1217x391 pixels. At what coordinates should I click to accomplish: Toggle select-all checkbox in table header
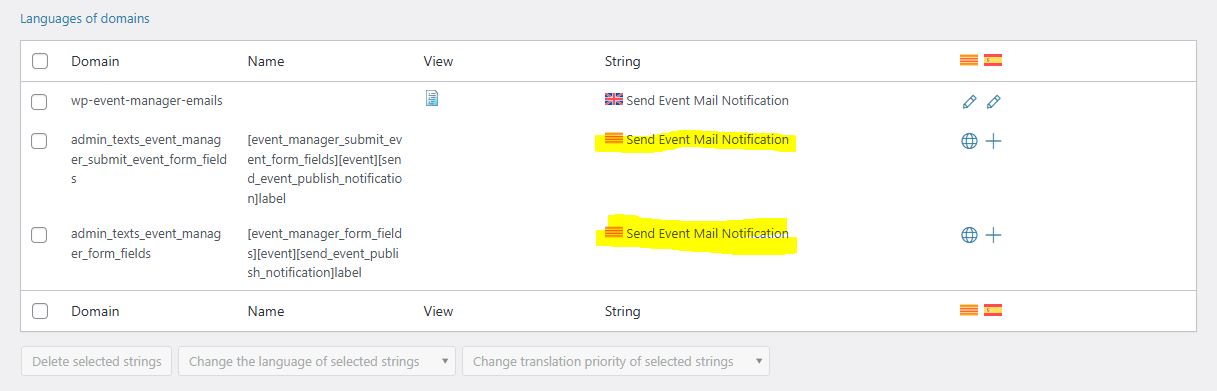point(40,61)
